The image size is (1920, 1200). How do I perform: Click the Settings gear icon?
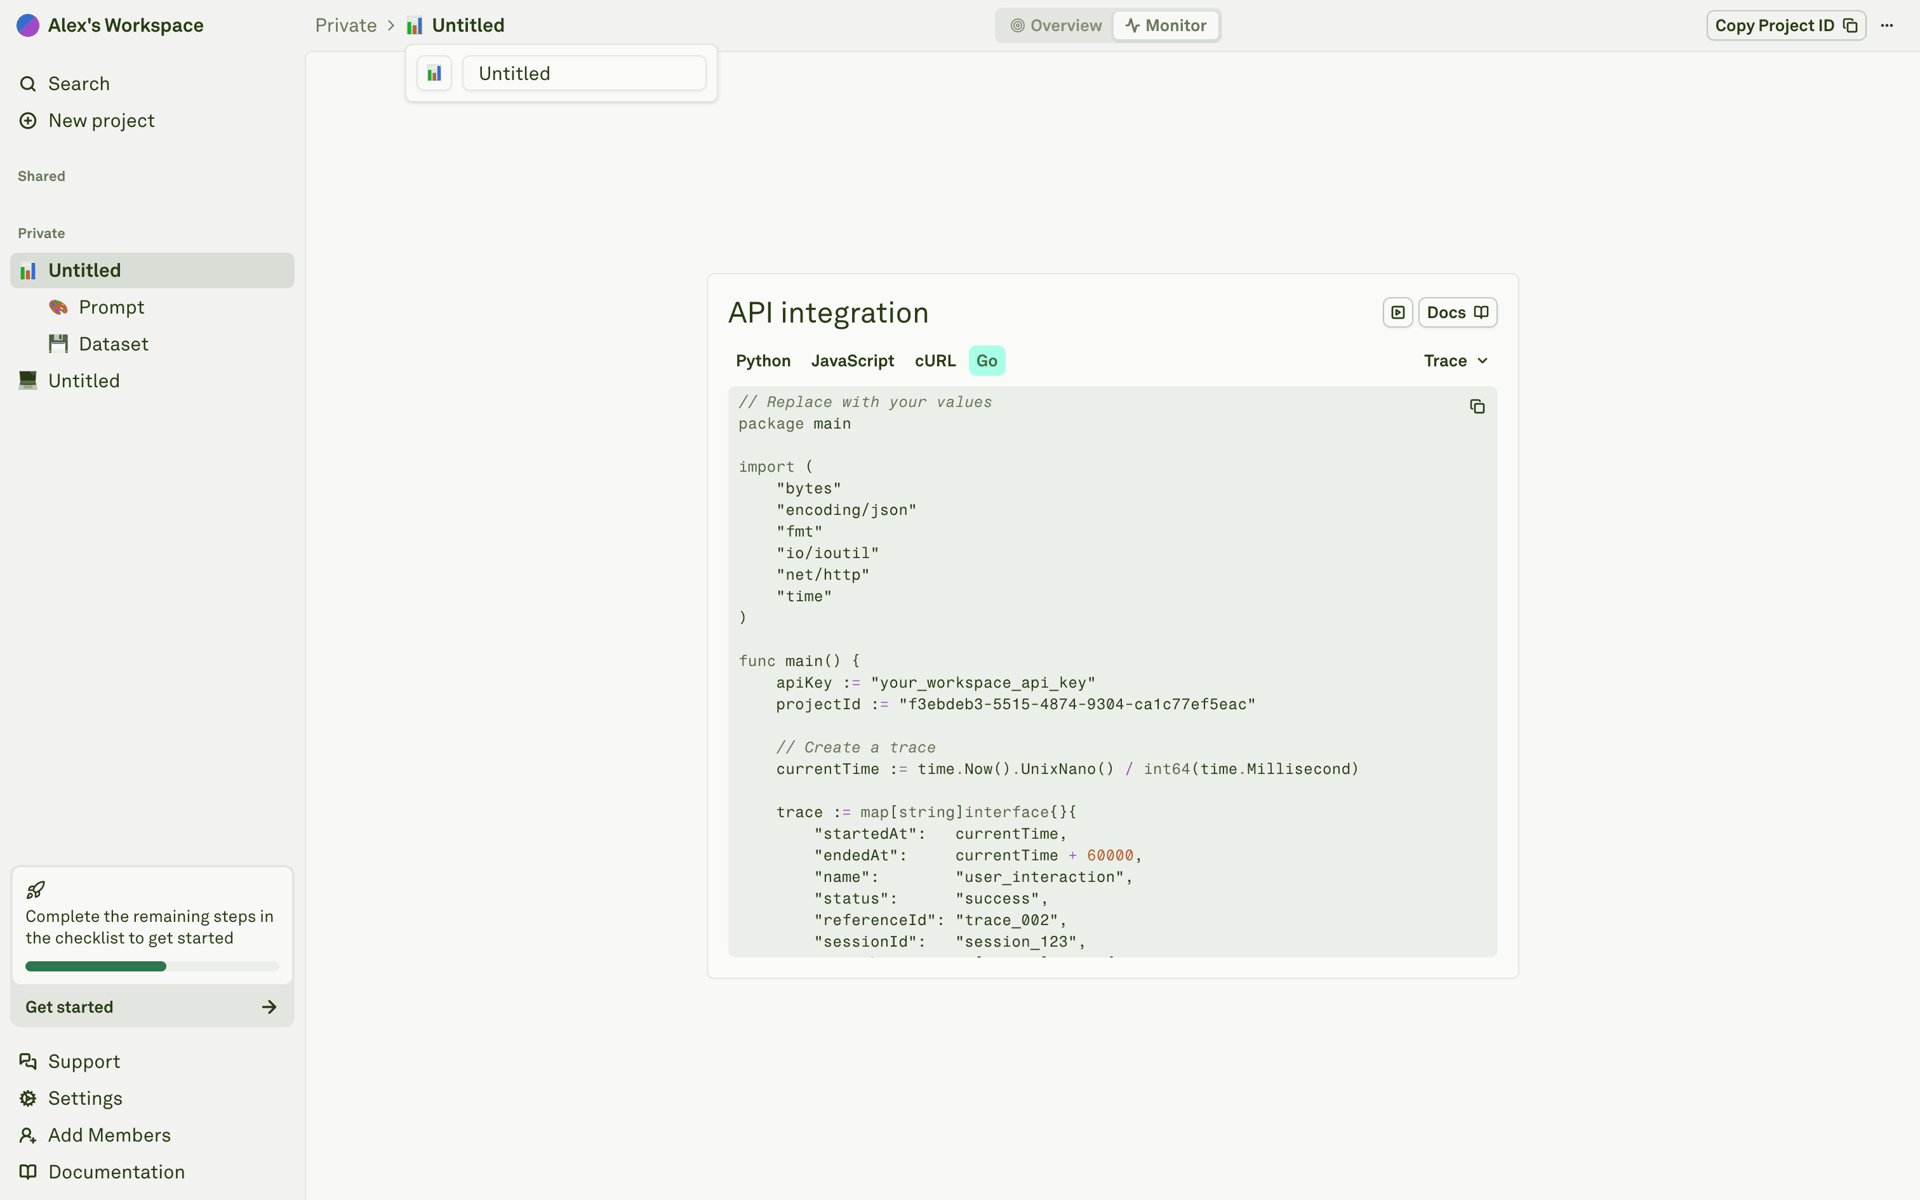click(28, 1098)
